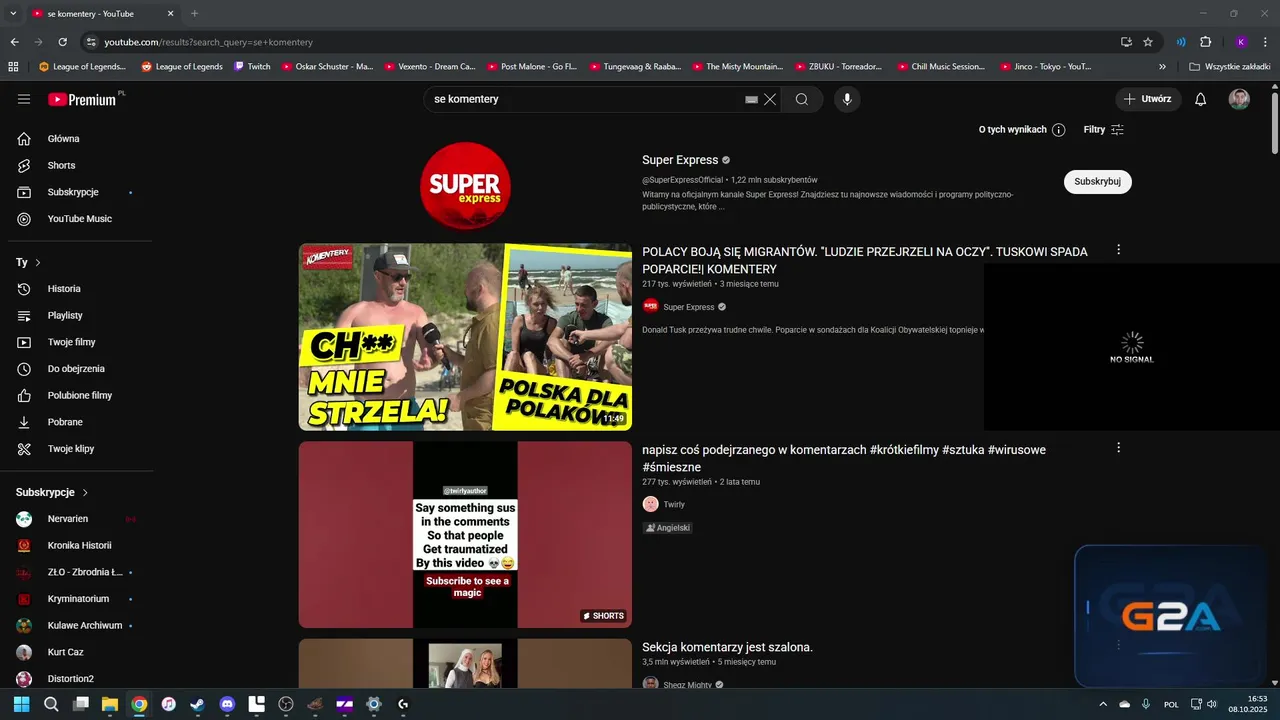
Task: Open File Explorer from the taskbar
Action: [110, 704]
